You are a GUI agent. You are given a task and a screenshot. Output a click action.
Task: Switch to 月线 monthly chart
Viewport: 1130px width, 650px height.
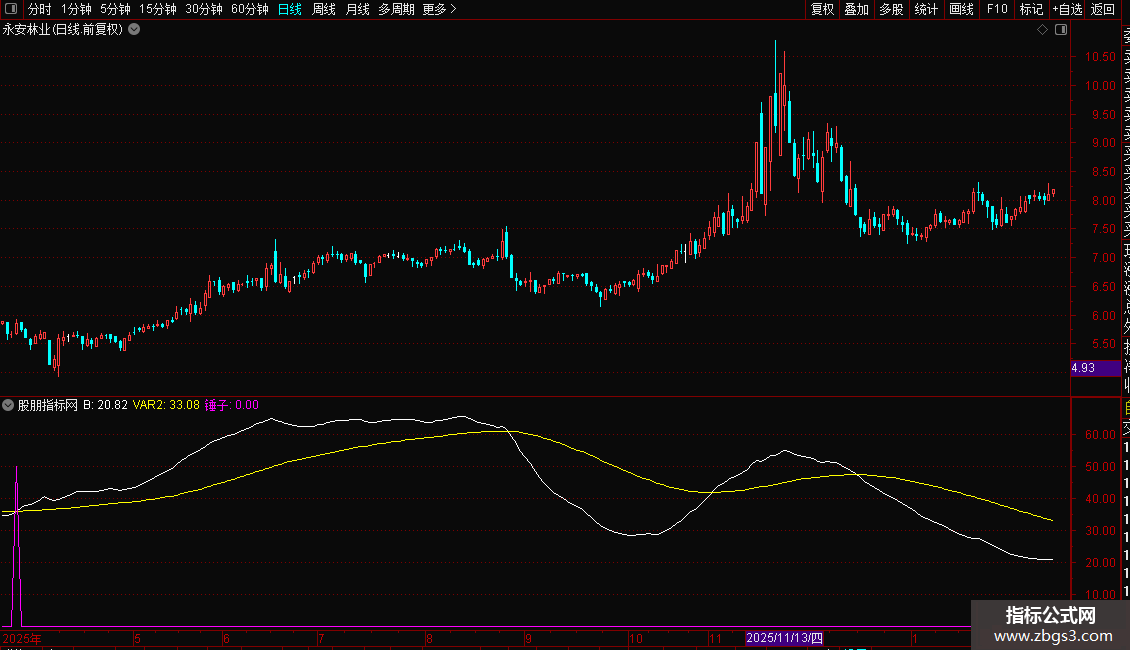pos(357,9)
